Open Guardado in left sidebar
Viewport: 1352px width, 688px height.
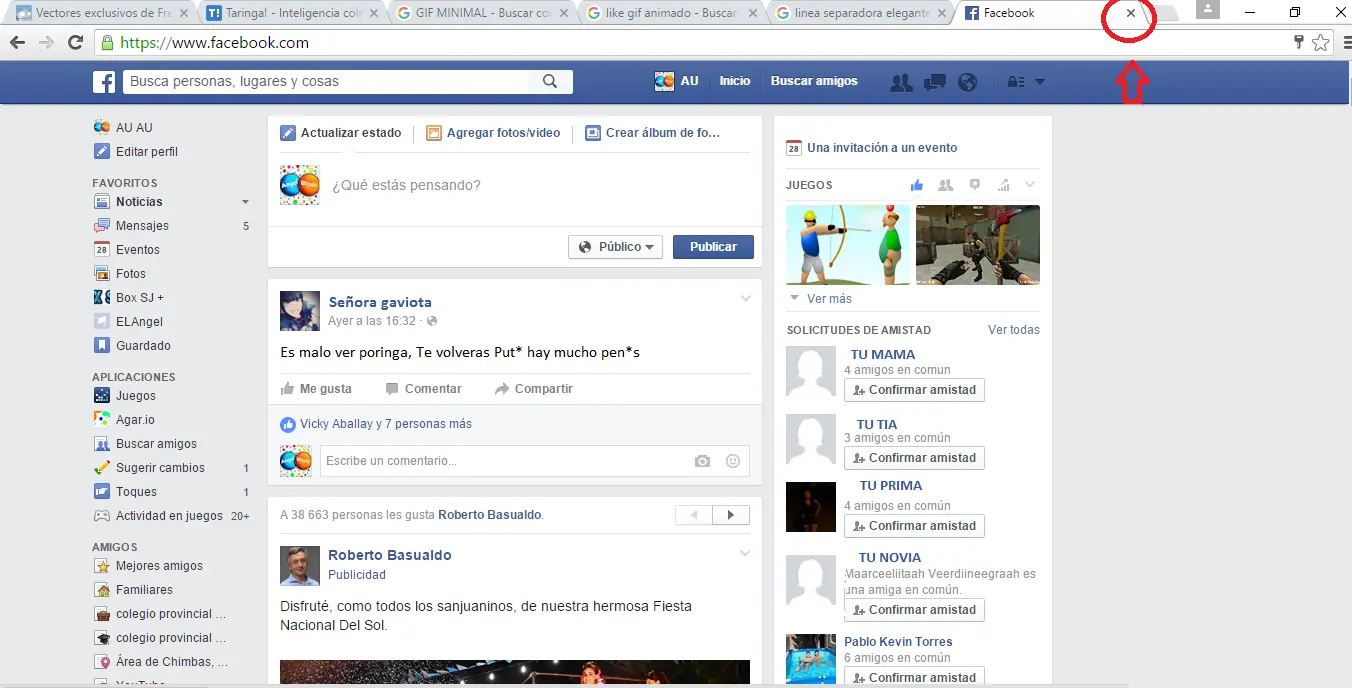coord(143,346)
